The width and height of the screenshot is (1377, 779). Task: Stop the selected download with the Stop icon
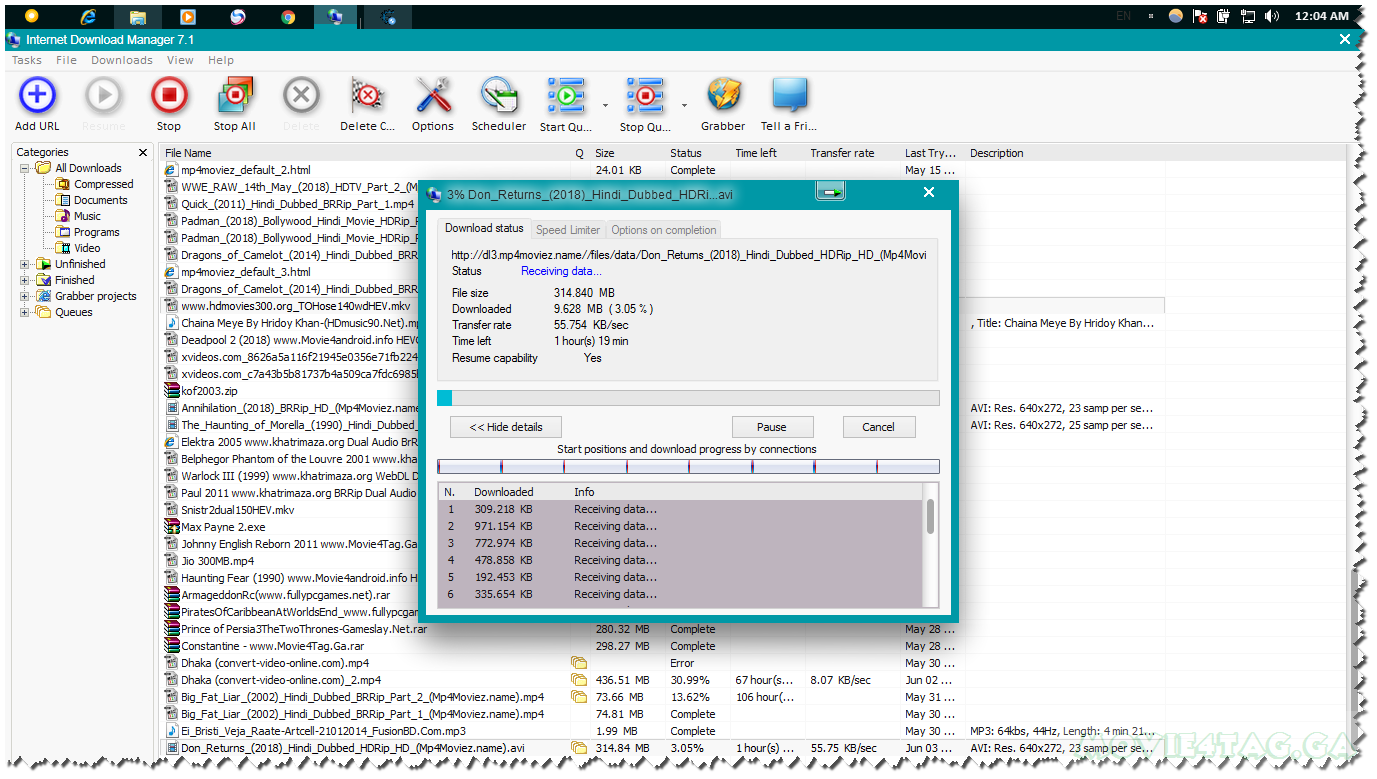[169, 97]
